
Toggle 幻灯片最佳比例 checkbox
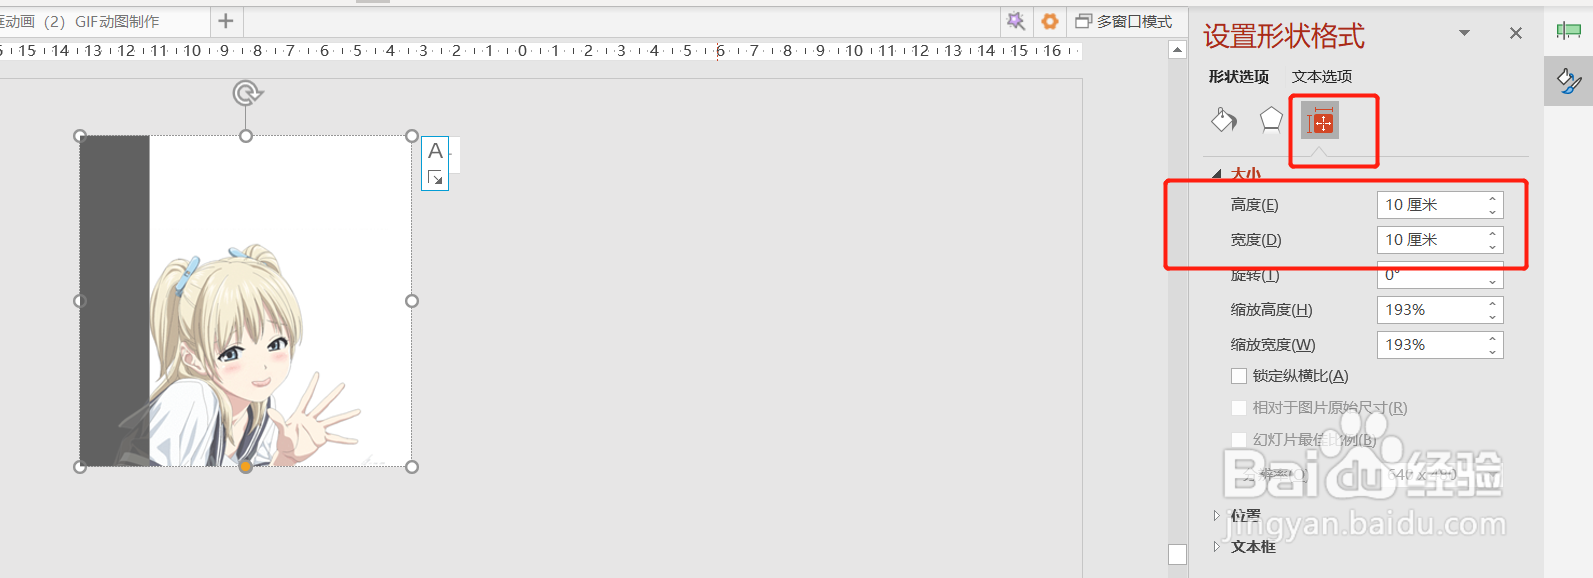[1239, 440]
